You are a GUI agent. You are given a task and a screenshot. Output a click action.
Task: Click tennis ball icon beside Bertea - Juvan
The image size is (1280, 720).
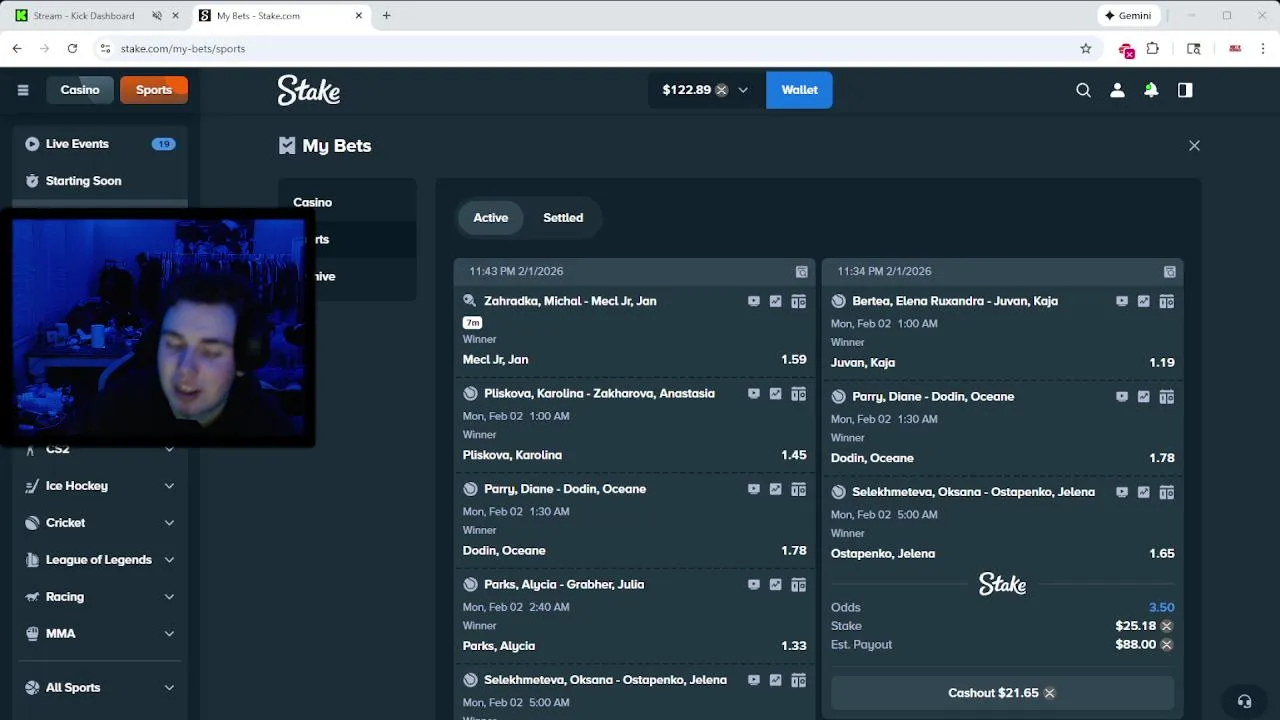coord(838,301)
